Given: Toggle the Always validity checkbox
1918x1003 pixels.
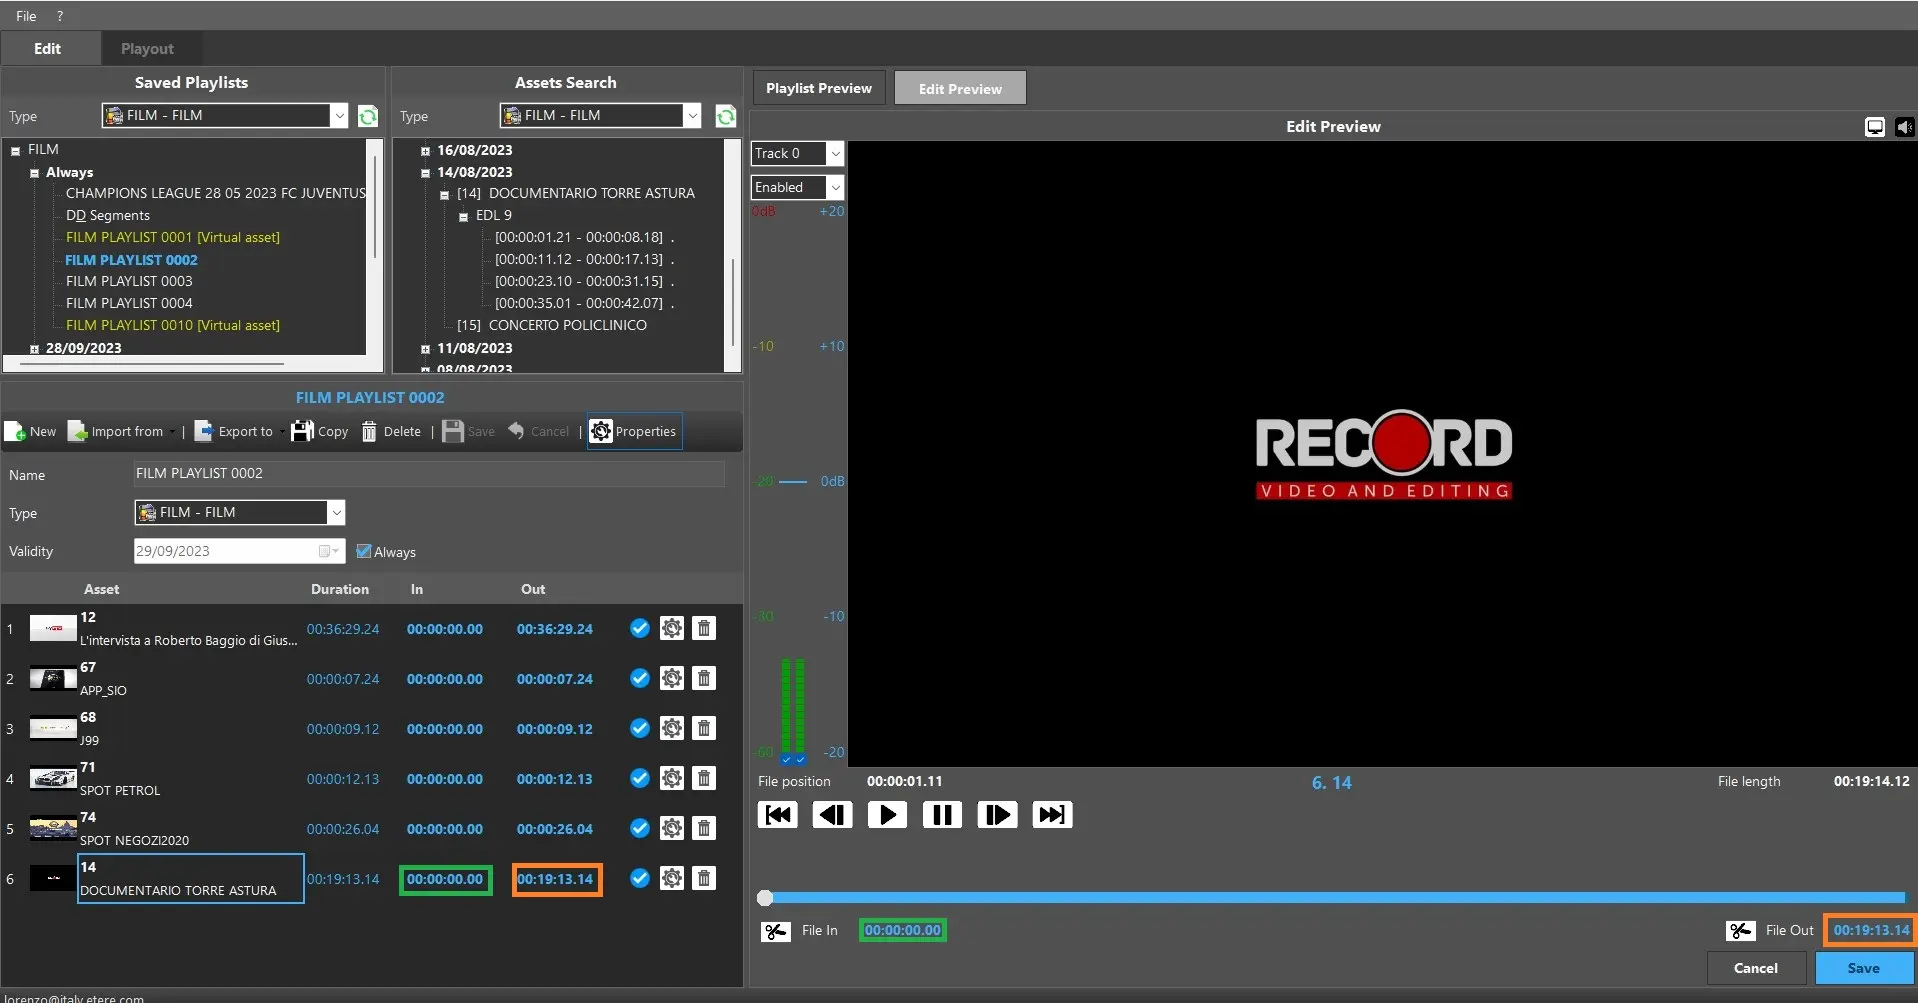Looking at the screenshot, I should coord(364,552).
